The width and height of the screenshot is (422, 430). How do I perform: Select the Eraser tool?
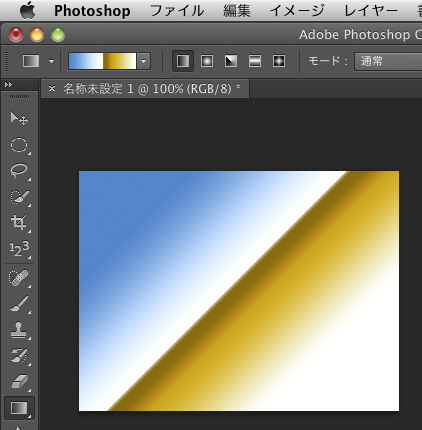[19, 382]
